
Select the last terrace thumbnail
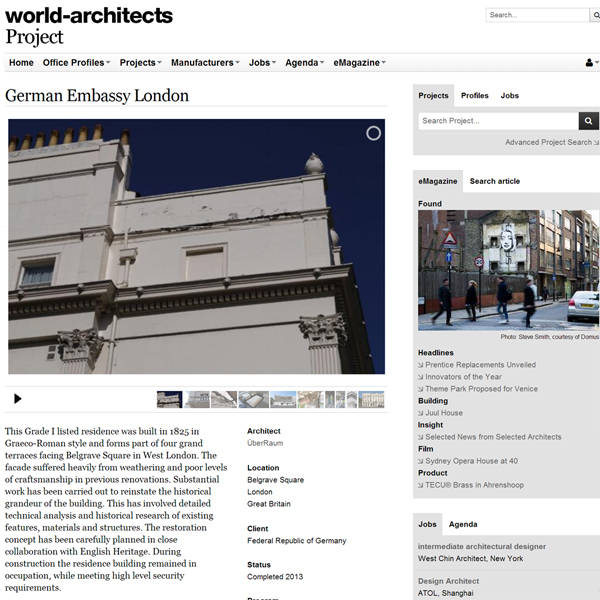[x=371, y=399]
